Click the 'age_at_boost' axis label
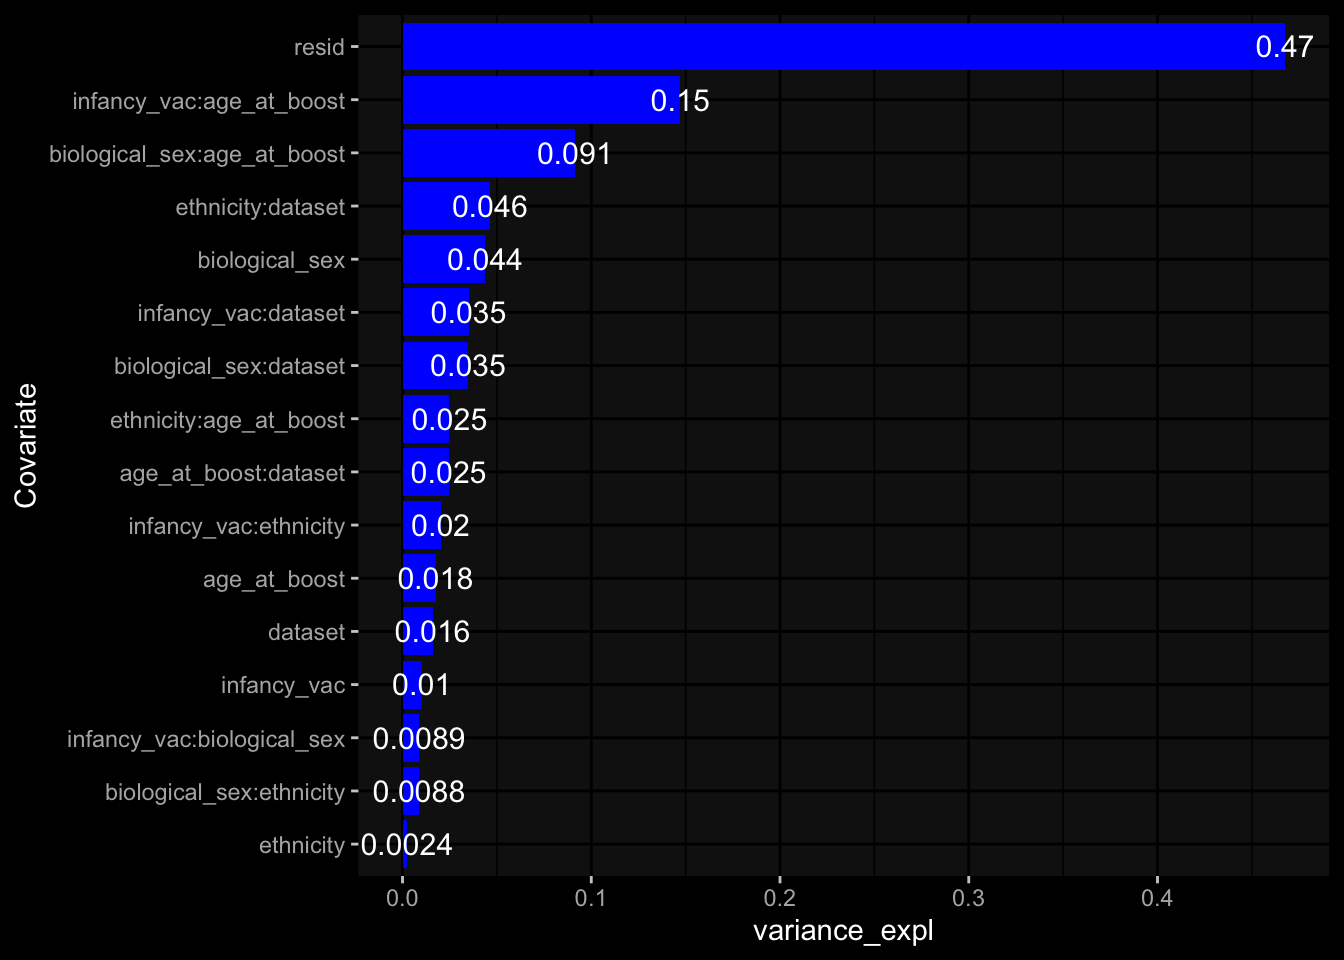 point(274,579)
